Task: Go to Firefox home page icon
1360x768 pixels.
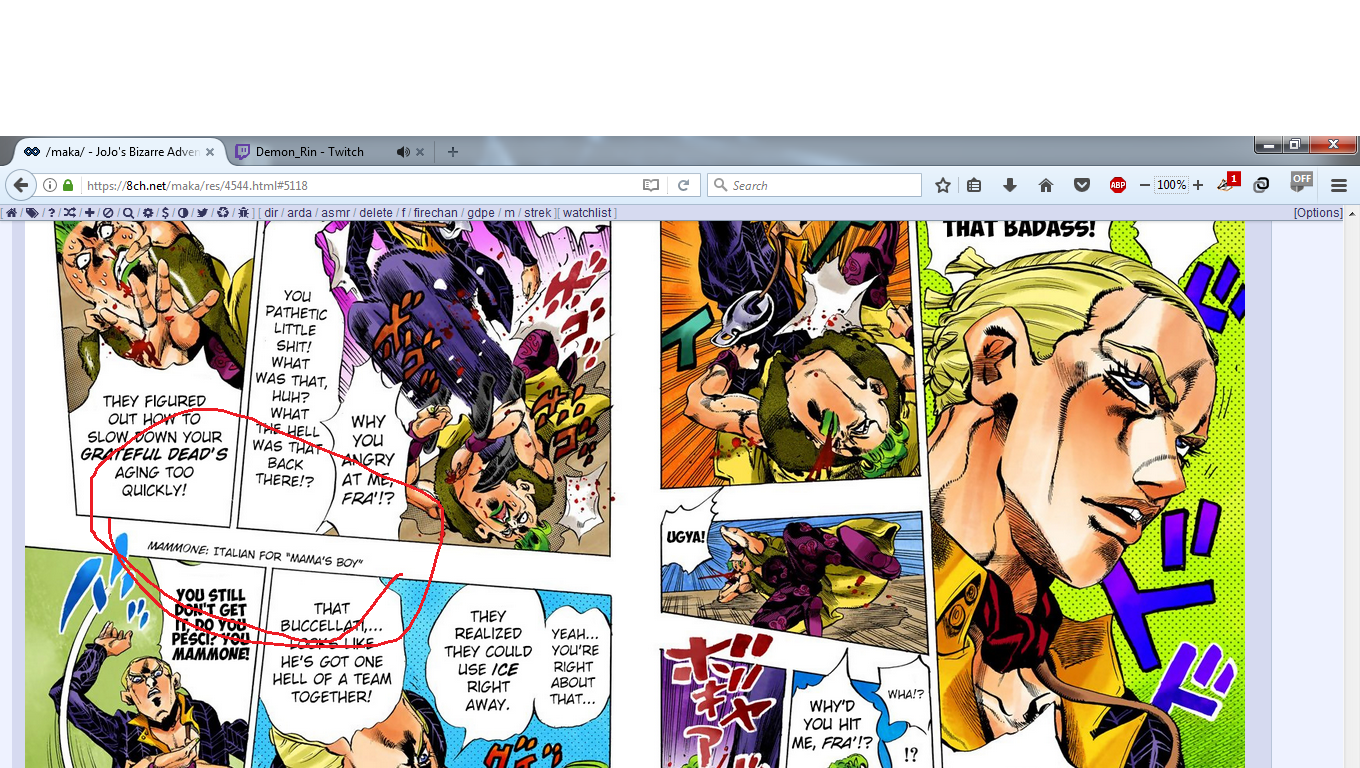Action: [x=1046, y=185]
